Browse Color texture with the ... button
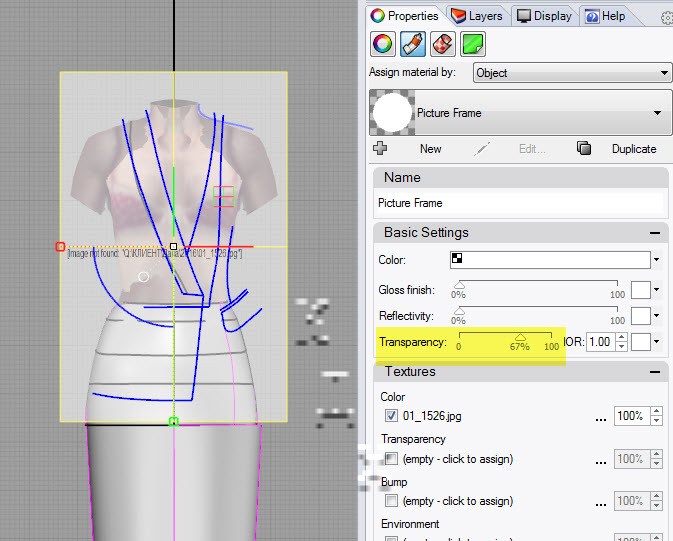This screenshot has width=673, height=541. point(601,419)
